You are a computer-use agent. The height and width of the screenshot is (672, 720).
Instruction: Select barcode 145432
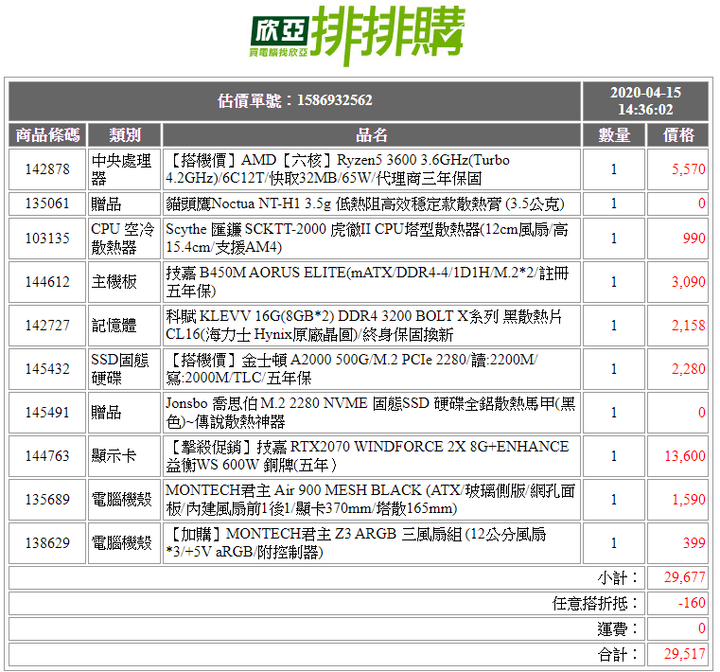pos(47,369)
